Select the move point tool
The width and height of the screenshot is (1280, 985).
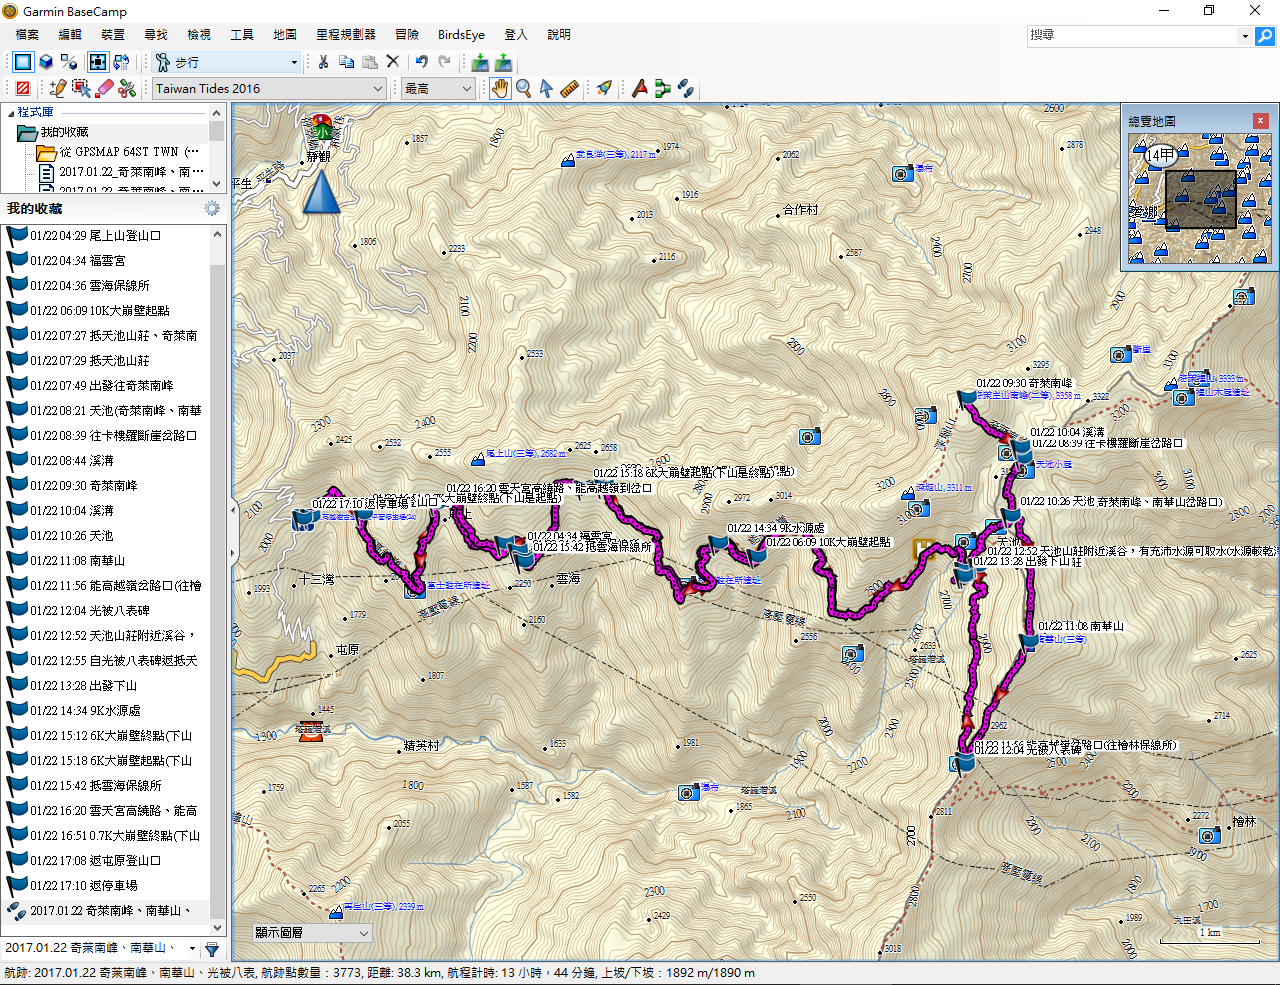pos(81,88)
